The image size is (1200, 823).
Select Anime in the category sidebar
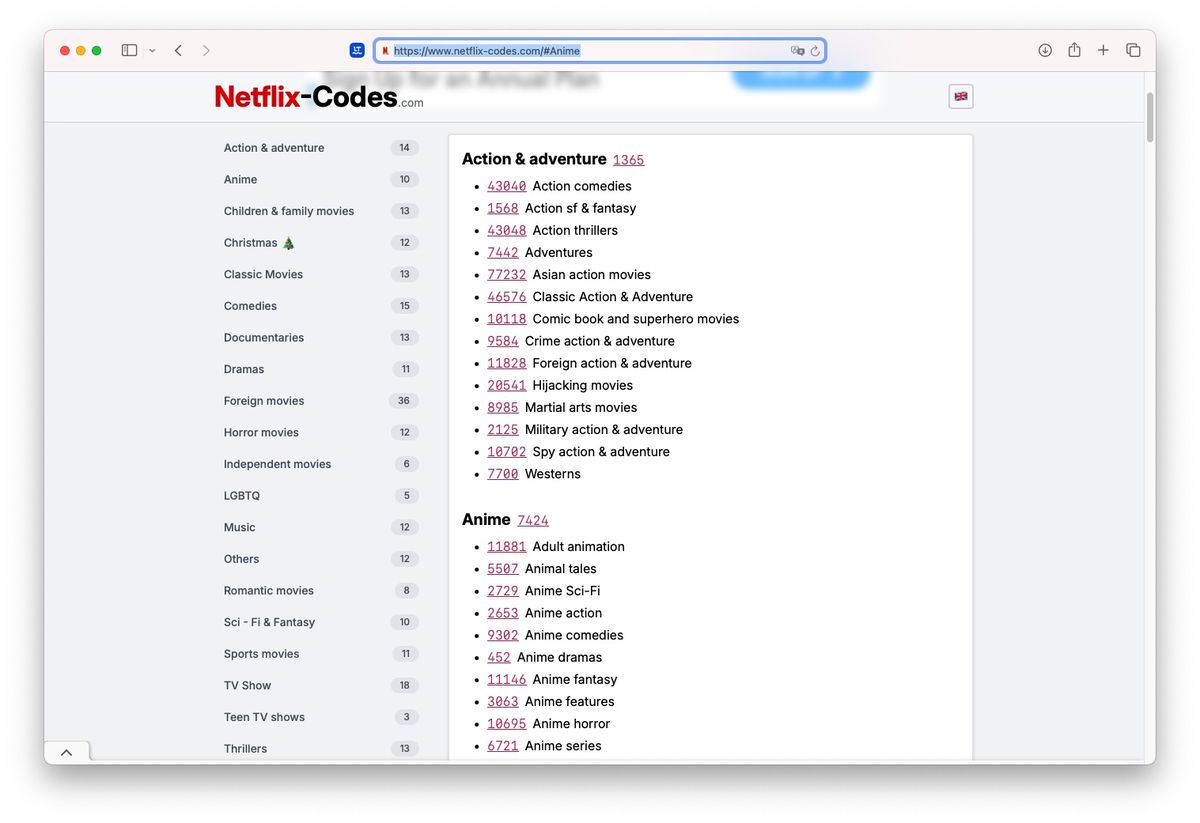coord(240,179)
